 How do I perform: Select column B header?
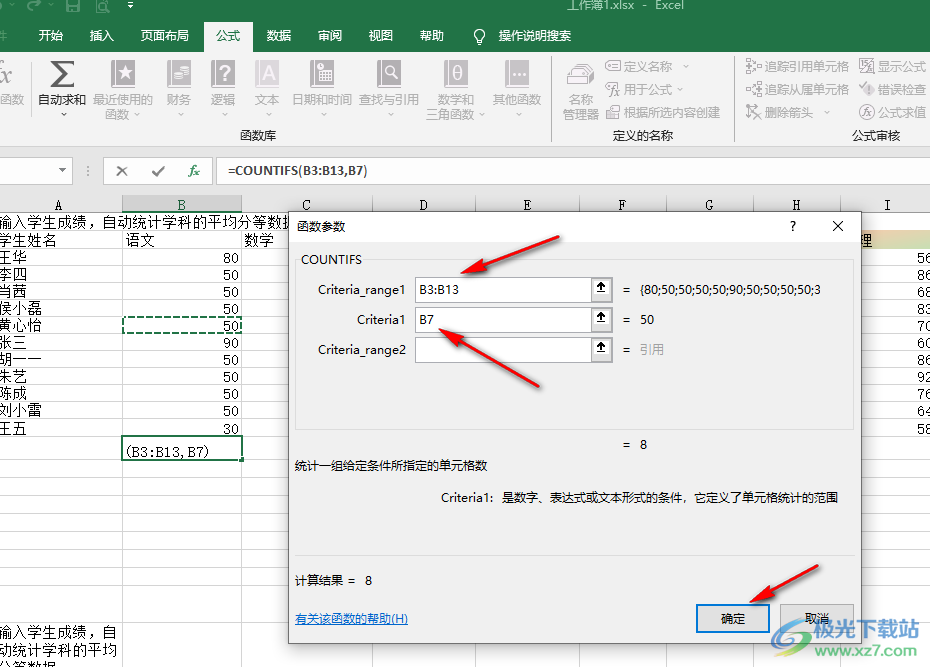[181, 205]
